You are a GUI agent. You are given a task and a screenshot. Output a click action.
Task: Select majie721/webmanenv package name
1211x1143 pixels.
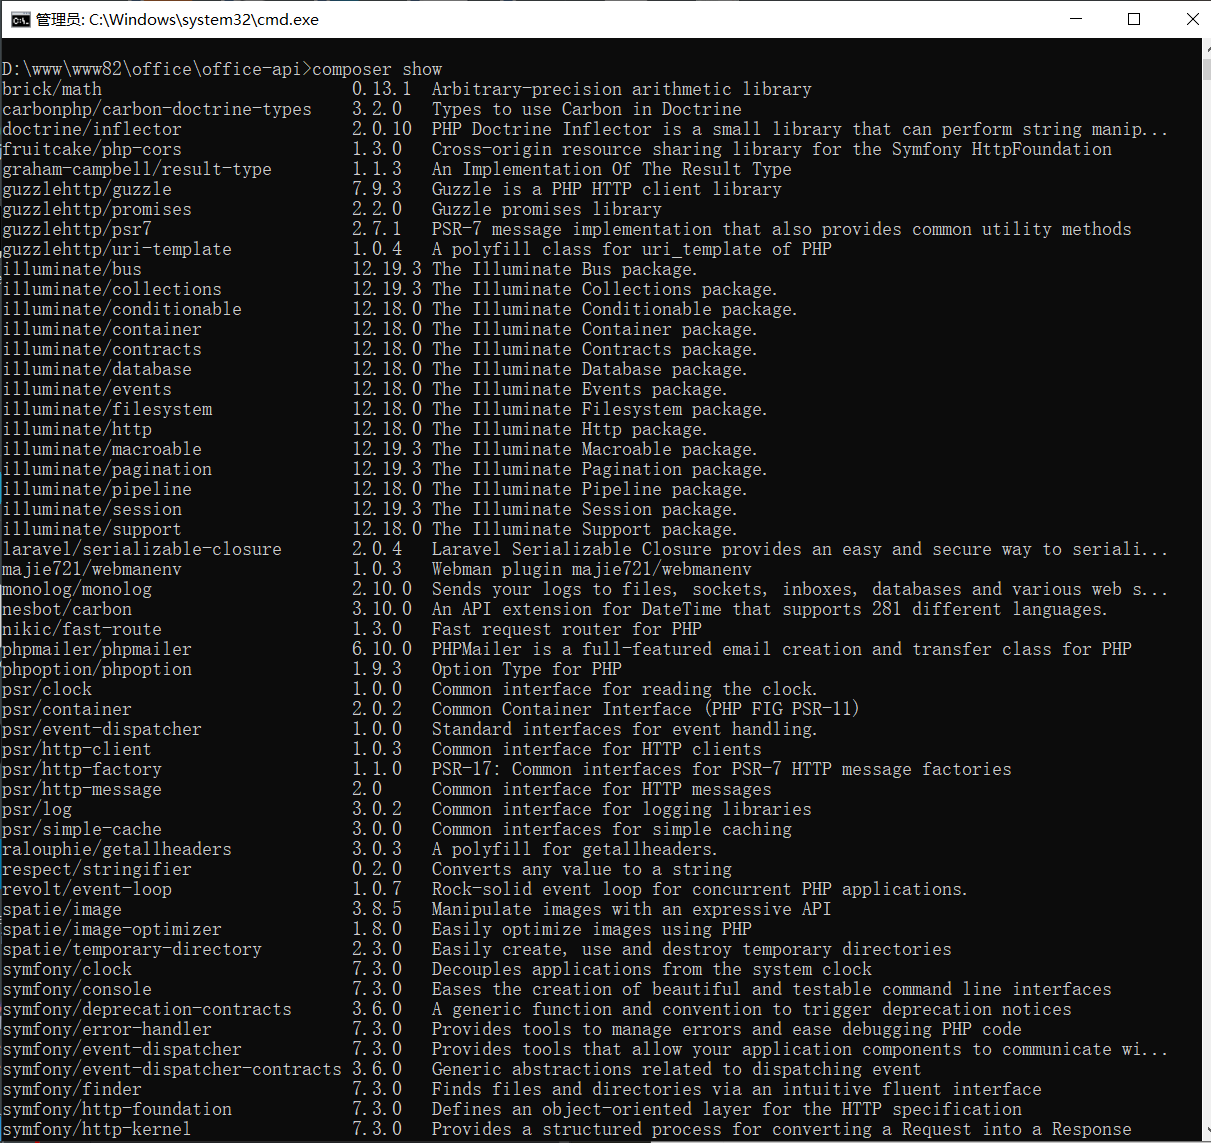92,569
